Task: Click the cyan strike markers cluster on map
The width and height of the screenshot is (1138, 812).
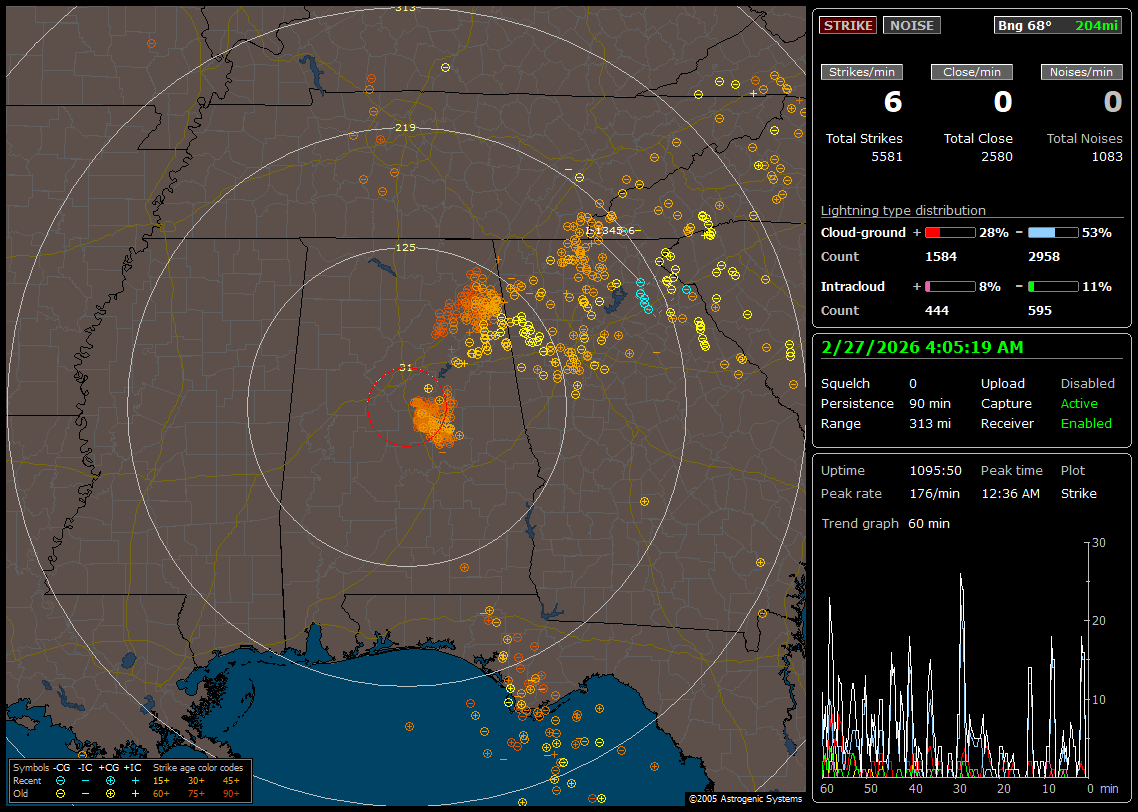Action: [644, 296]
